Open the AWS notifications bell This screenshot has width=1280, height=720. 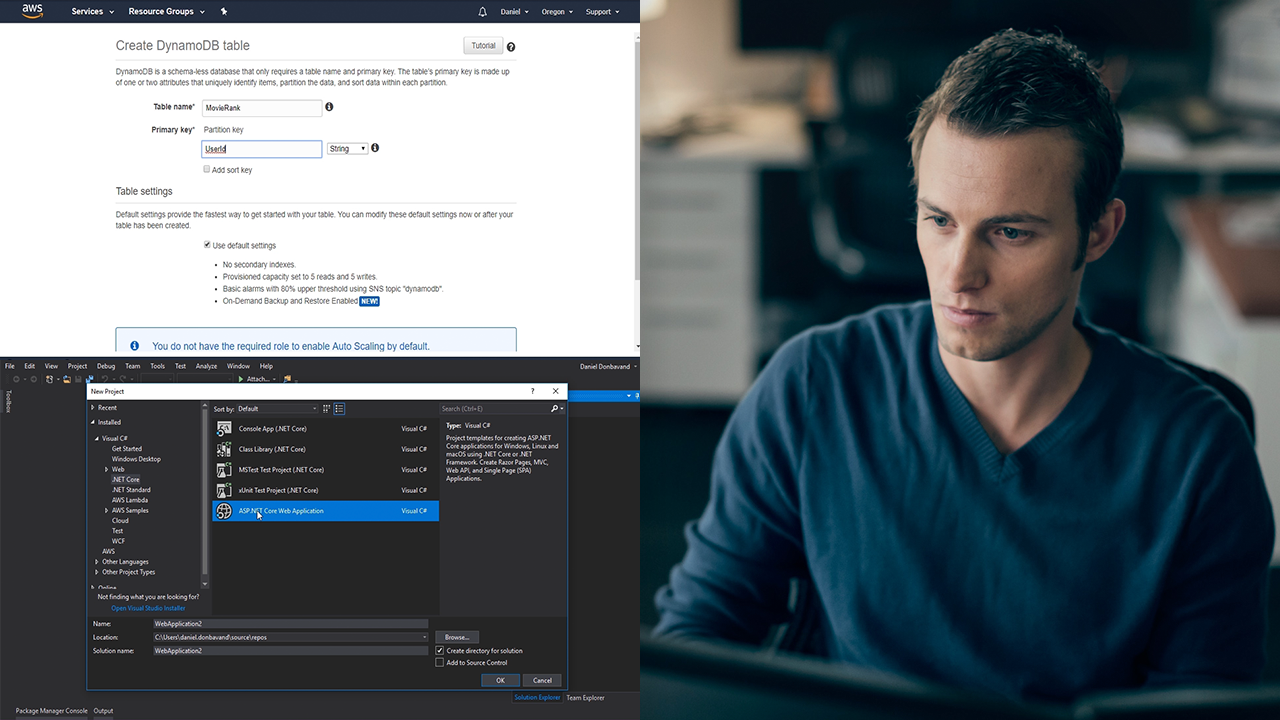click(483, 12)
